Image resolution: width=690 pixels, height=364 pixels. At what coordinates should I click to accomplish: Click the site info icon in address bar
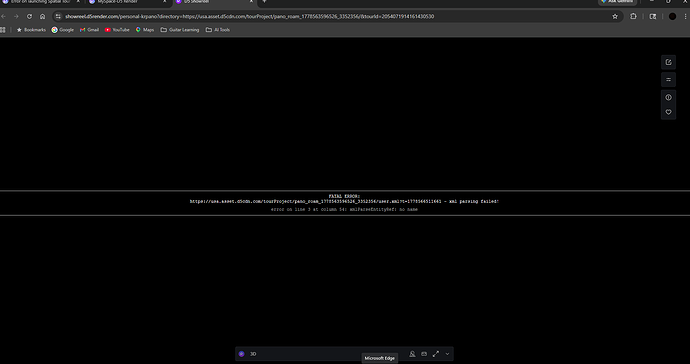click(x=58, y=16)
